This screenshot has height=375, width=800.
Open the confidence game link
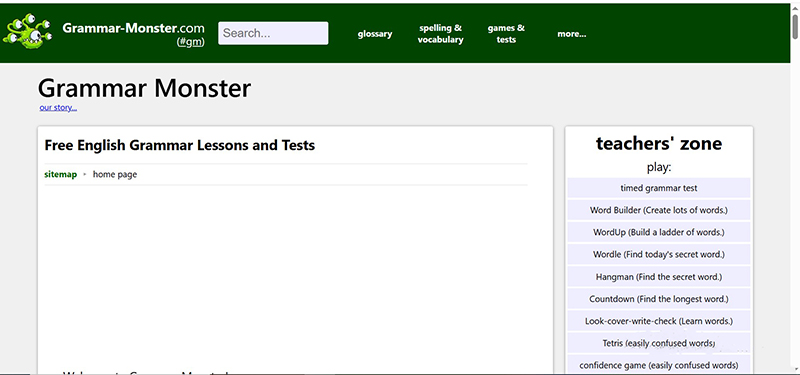[x=659, y=365]
